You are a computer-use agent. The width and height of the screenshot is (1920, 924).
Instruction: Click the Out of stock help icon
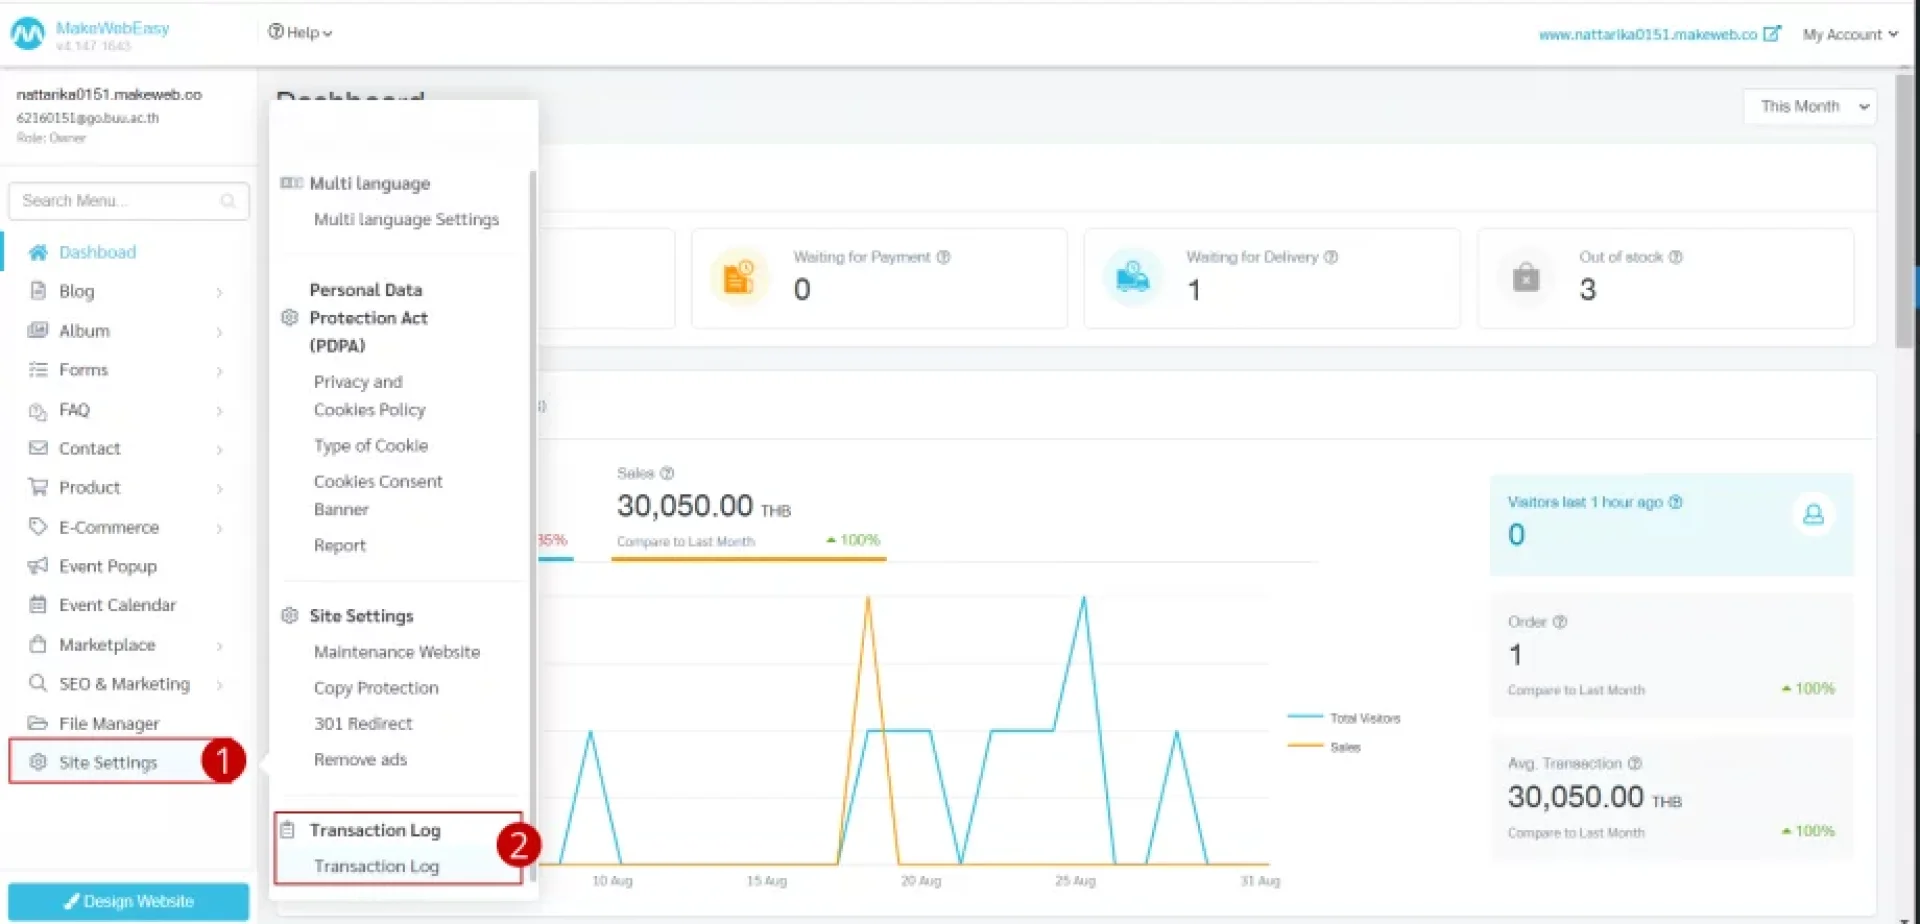click(1676, 257)
